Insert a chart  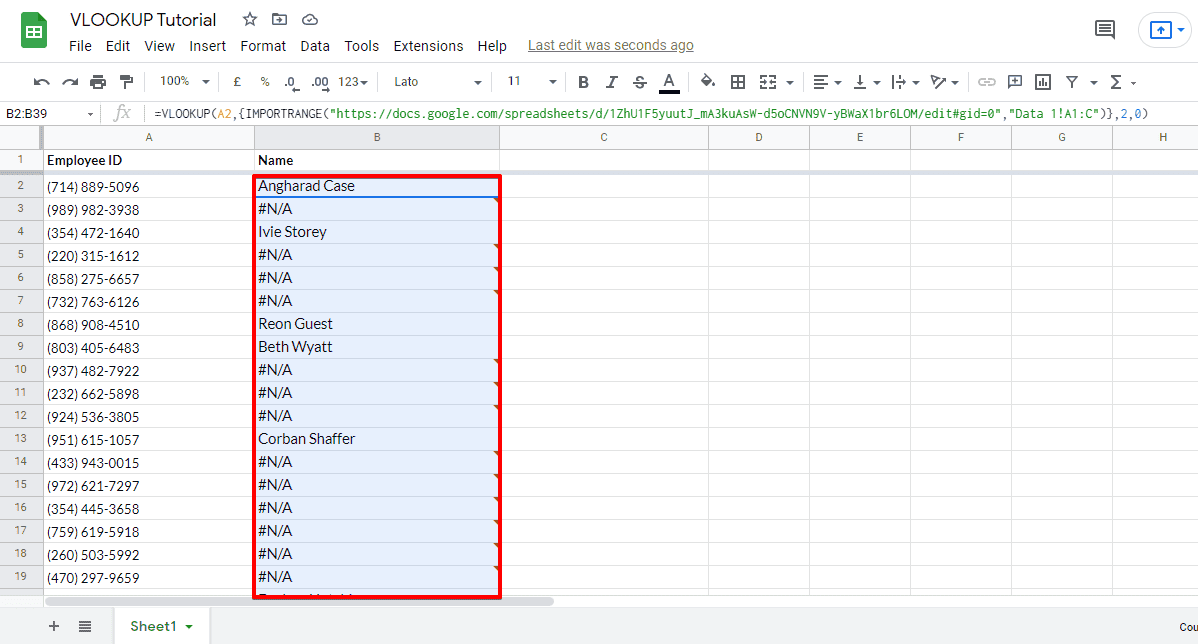1043,81
